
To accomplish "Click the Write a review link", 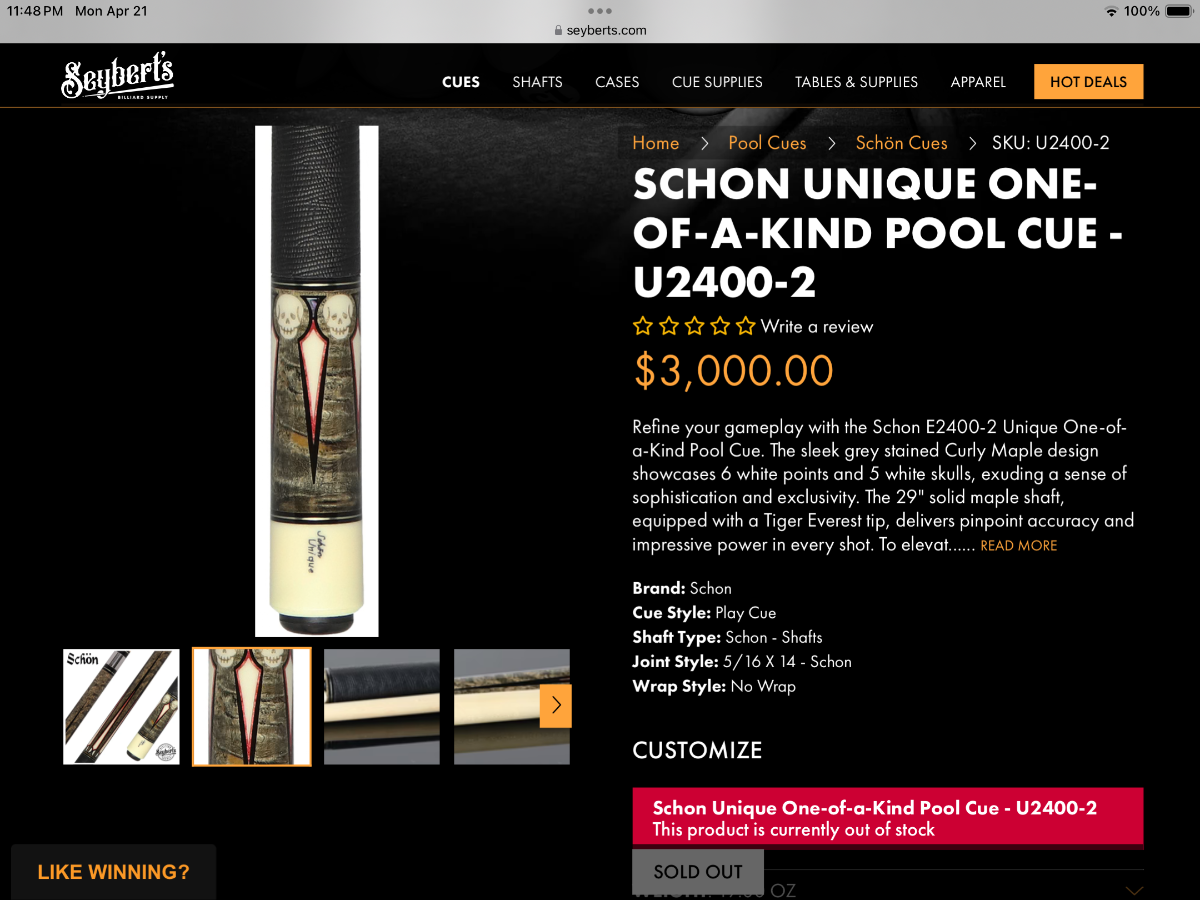I will coord(817,326).
